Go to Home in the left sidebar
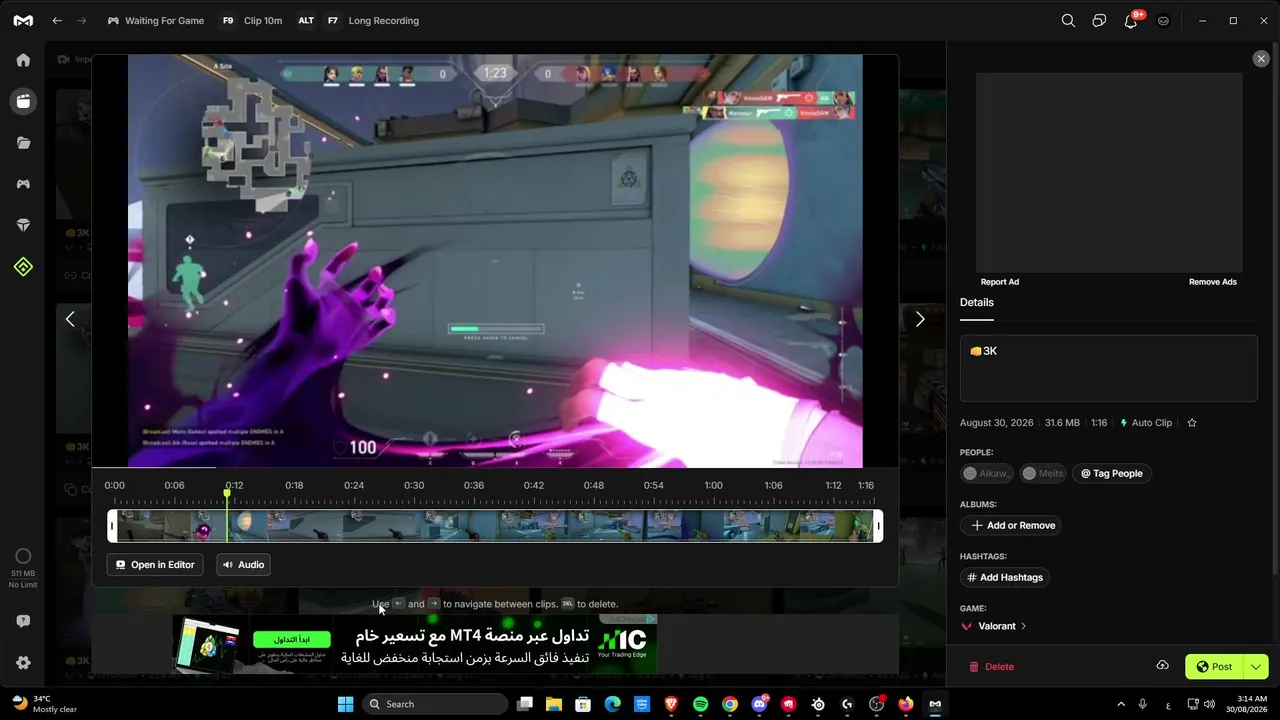This screenshot has height=720, width=1280. click(x=23, y=60)
